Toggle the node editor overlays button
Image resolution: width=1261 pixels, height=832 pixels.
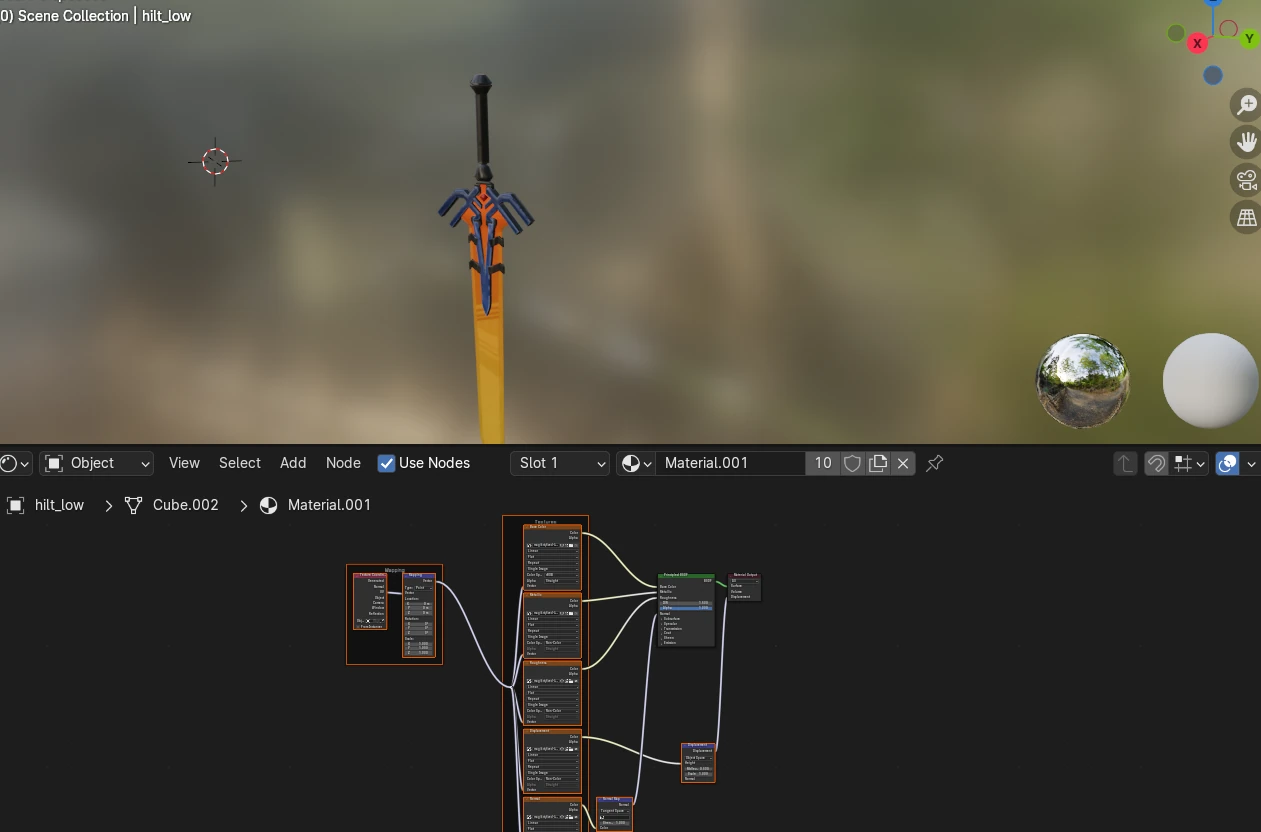[1227, 463]
